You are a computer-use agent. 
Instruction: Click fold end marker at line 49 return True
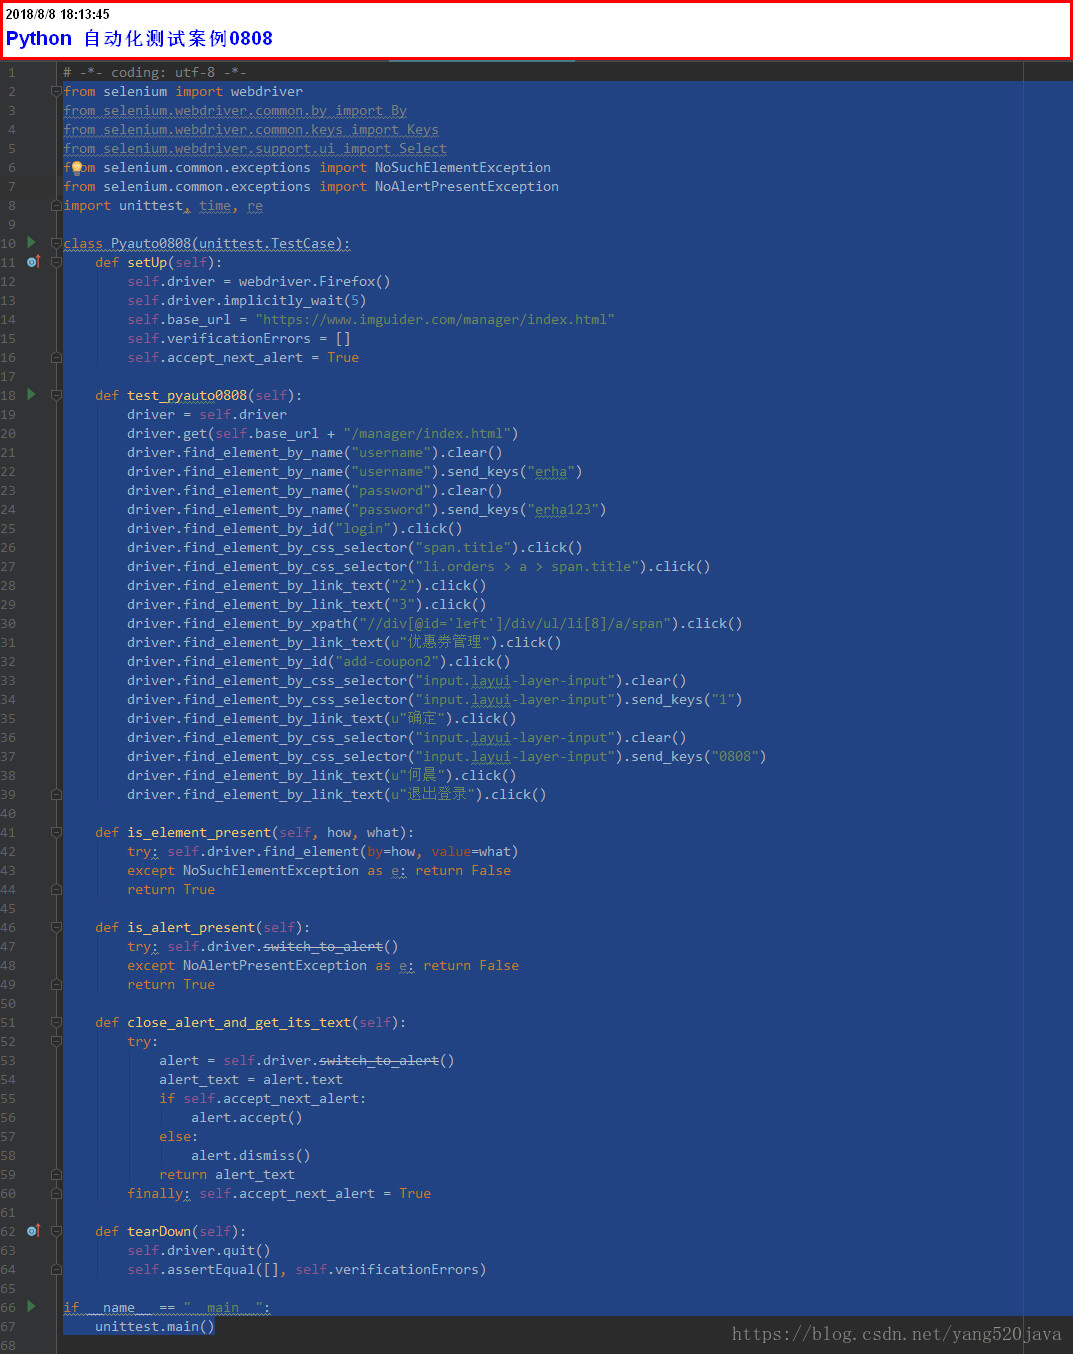pos(56,984)
